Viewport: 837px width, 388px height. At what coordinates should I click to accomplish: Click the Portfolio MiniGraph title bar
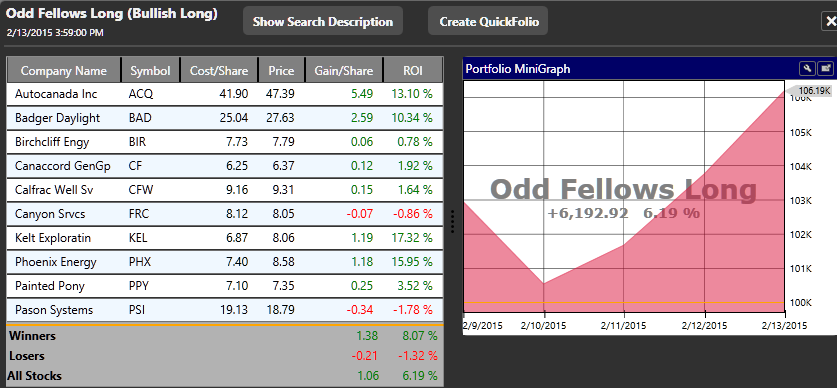630,69
